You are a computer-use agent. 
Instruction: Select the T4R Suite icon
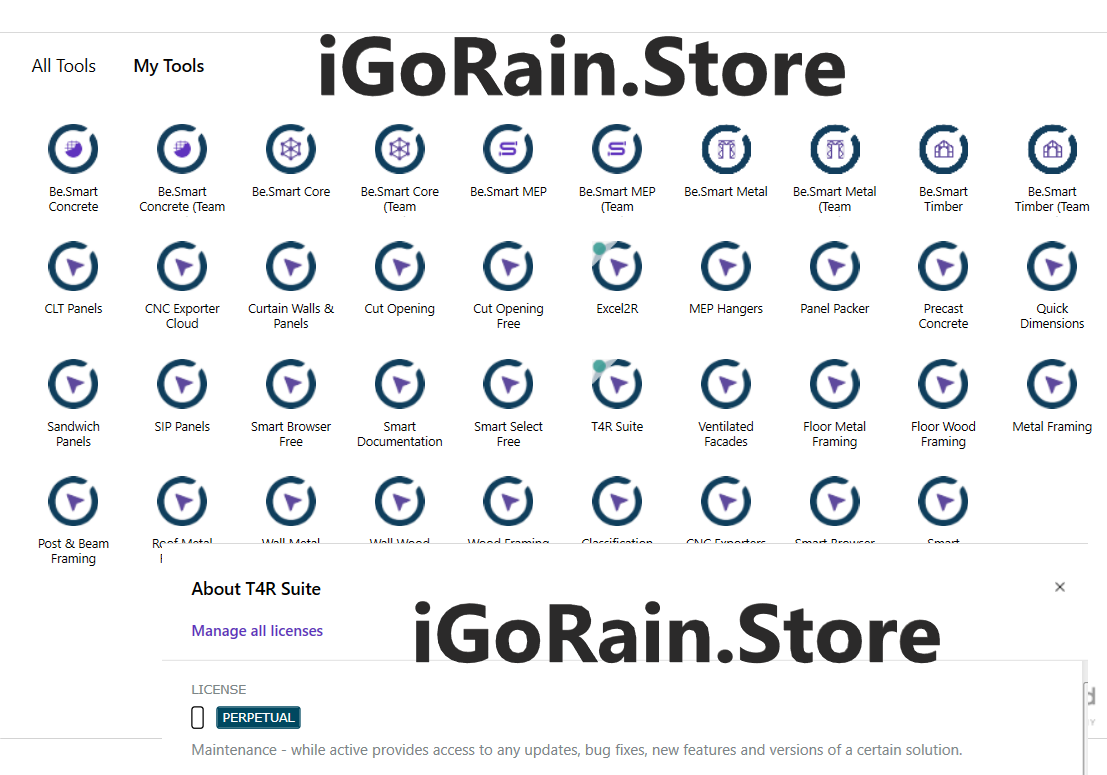[x=617, y=385]
